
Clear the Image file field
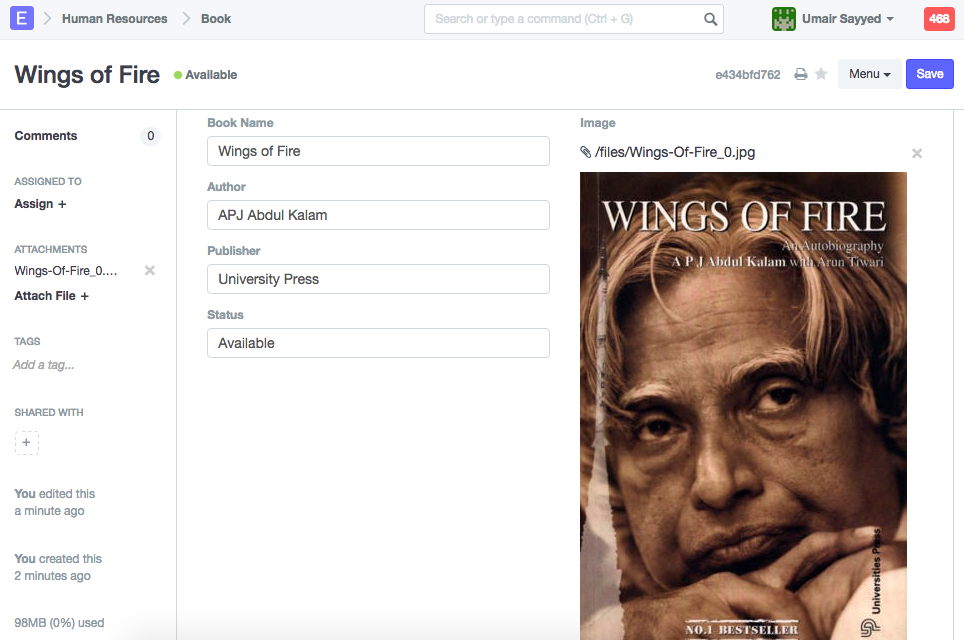pos(917,153)
